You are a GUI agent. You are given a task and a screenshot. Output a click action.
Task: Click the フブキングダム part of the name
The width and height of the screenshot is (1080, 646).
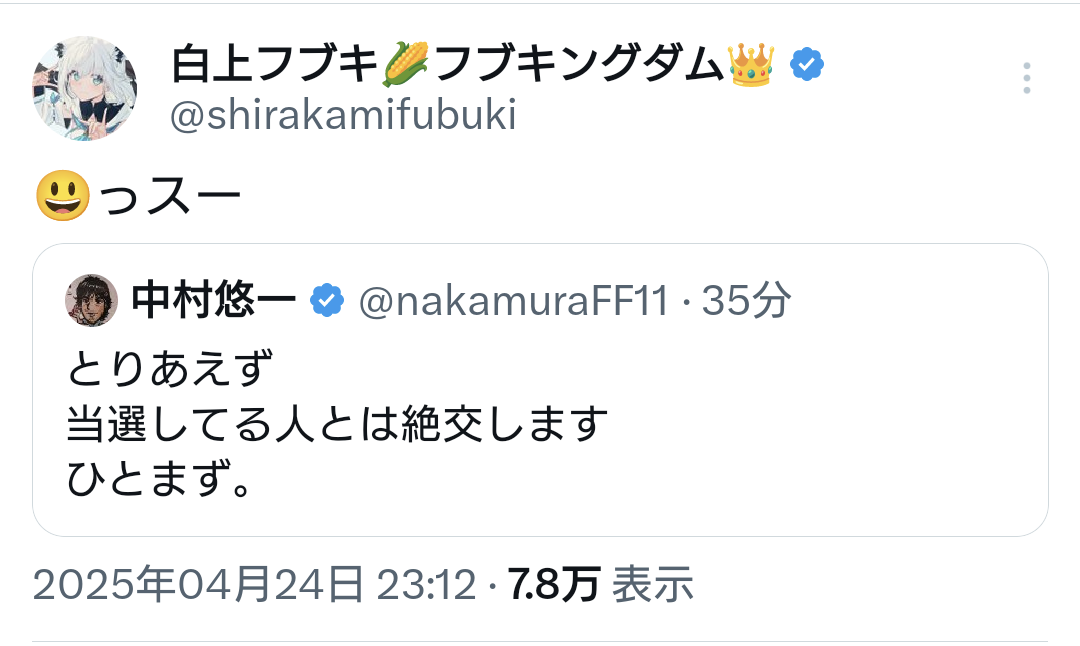pyautogui.click(x=579, y=66)
